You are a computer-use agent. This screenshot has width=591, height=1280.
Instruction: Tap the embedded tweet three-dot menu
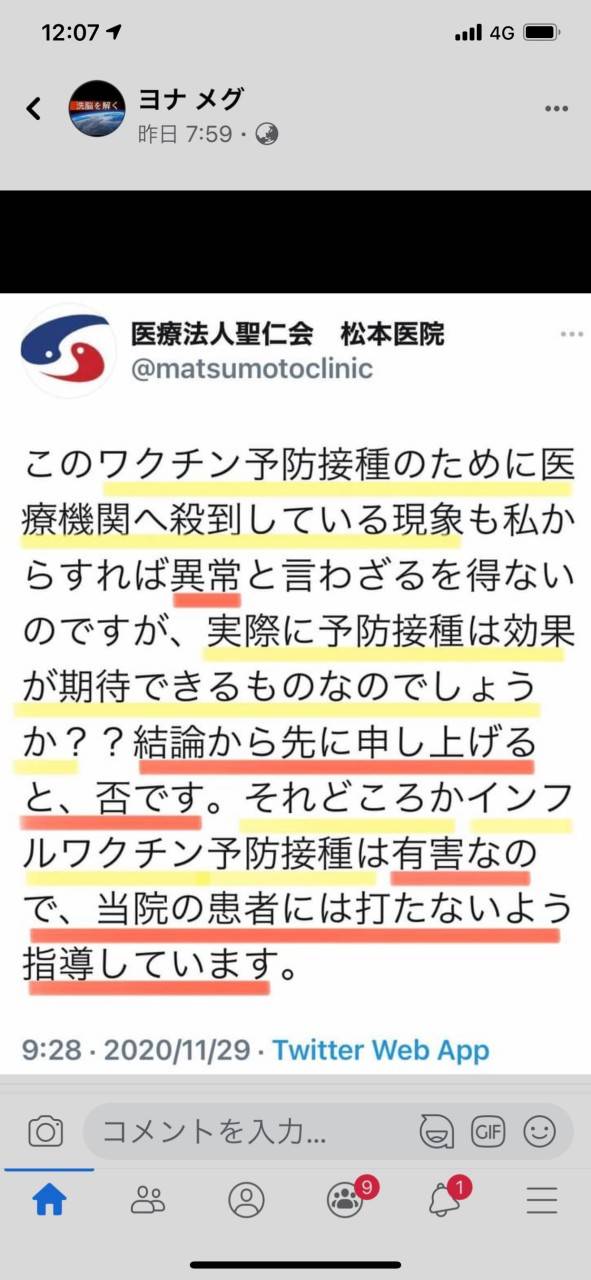click(571, 335)
